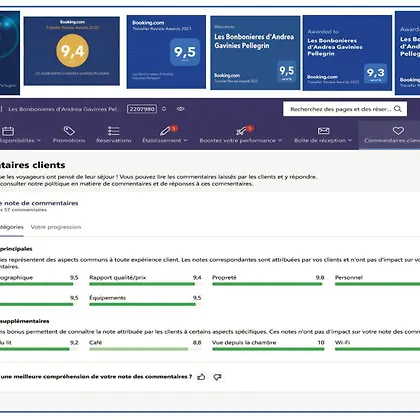Viewport: 420px width, 420px height.
Task: Click the property ID 2207980 badge
Action: click(x=142, y=109)
